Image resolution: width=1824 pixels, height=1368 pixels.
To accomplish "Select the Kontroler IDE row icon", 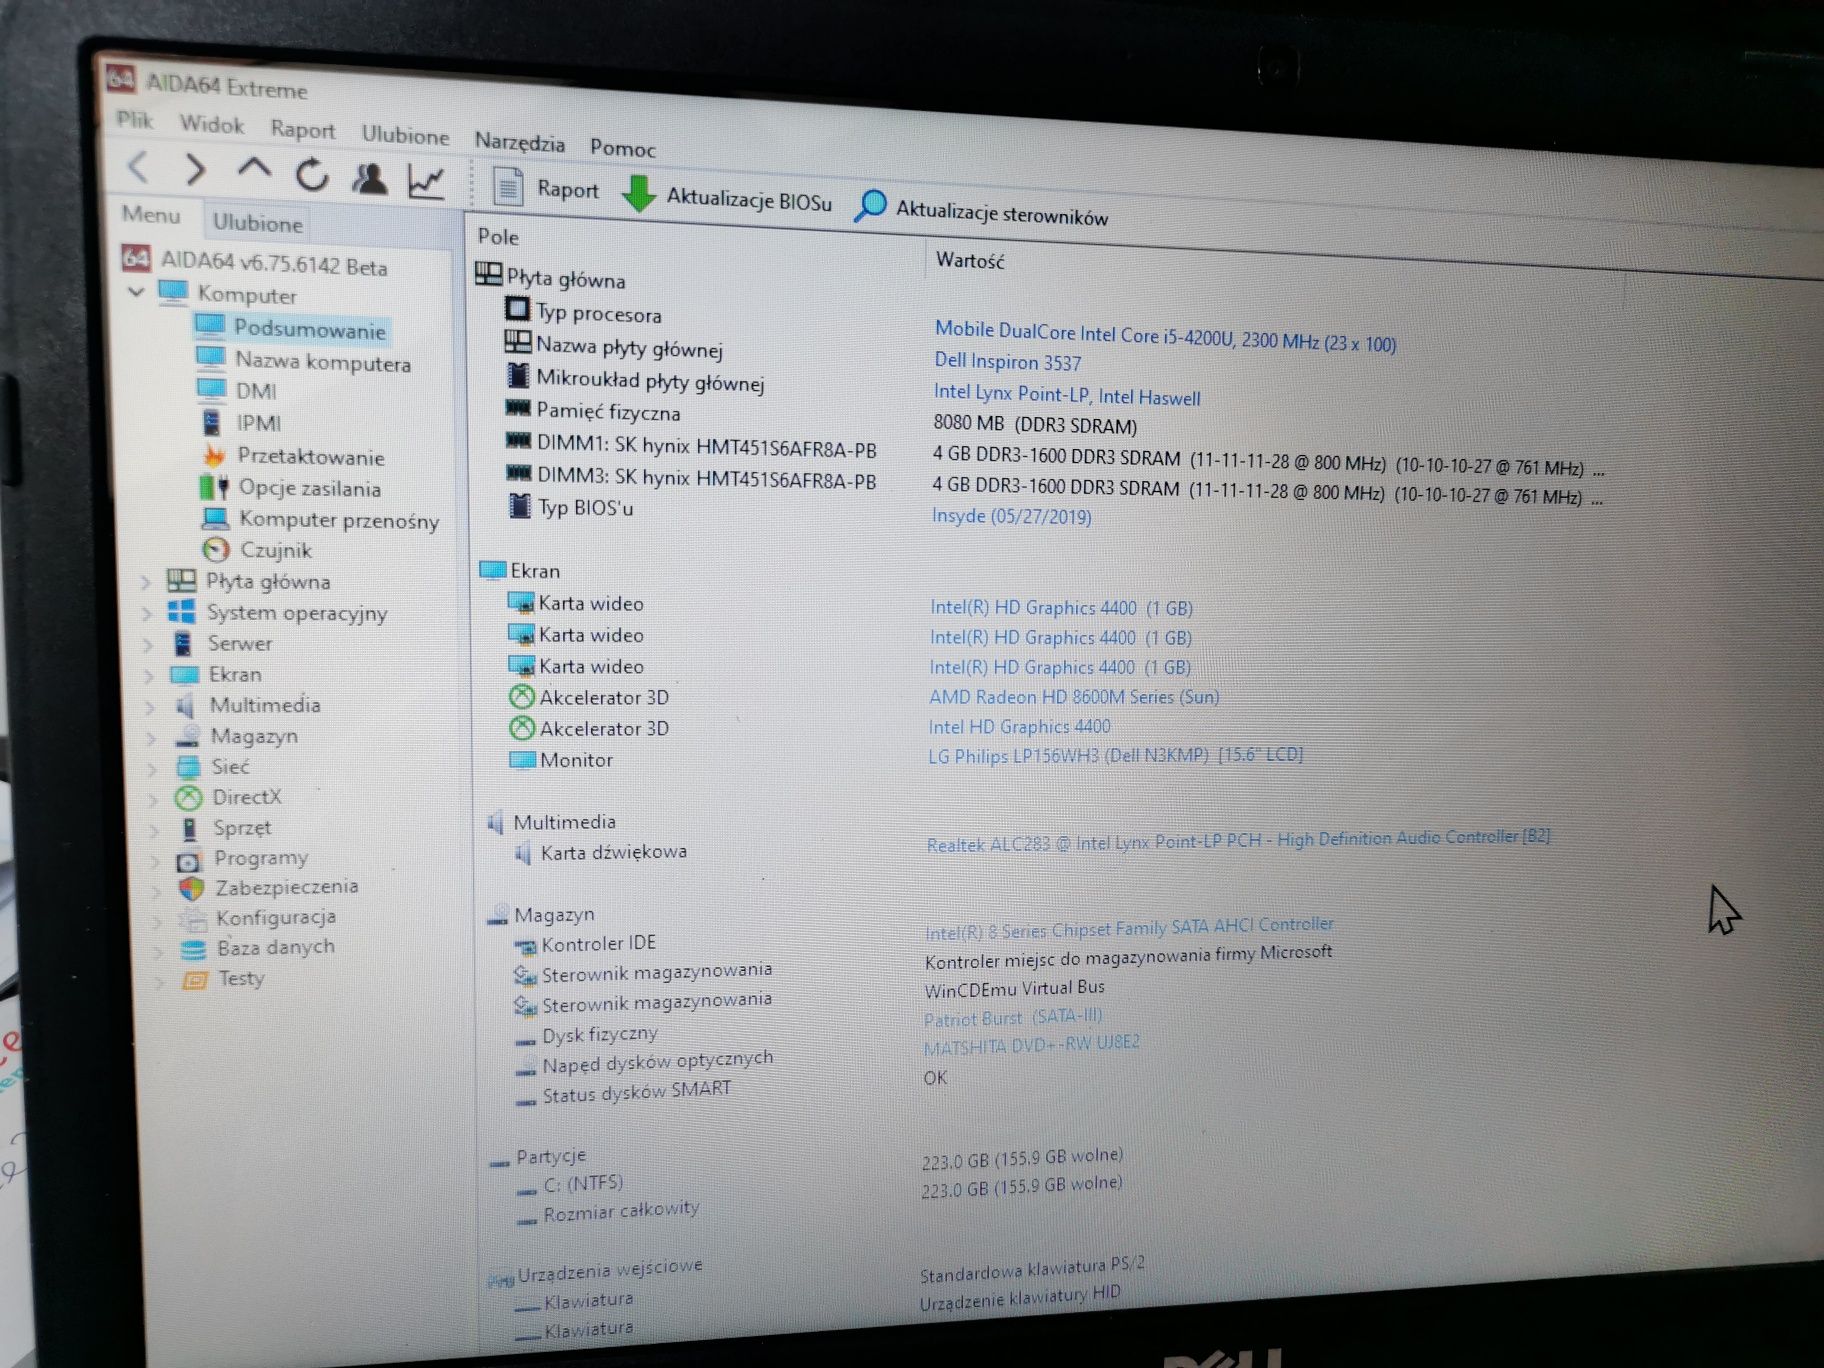I will coord(525,945).
